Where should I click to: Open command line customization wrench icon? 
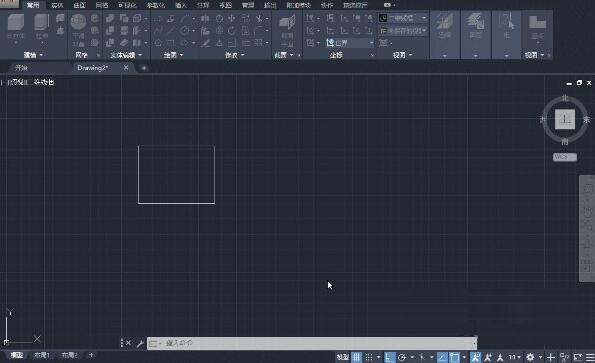pos(140,344)
